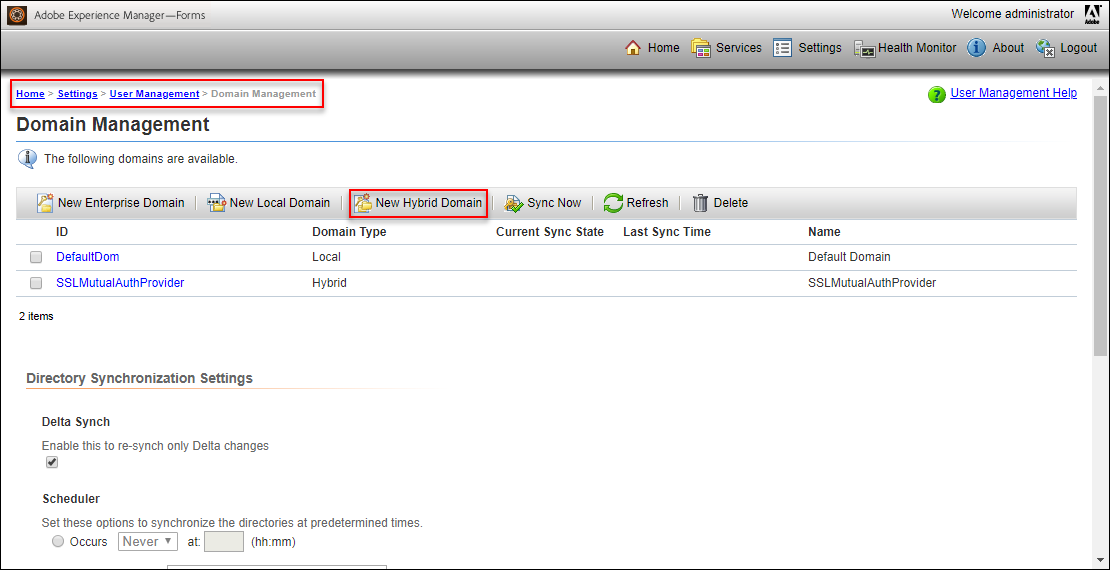Click the Sync Now icon

point(514,203)
